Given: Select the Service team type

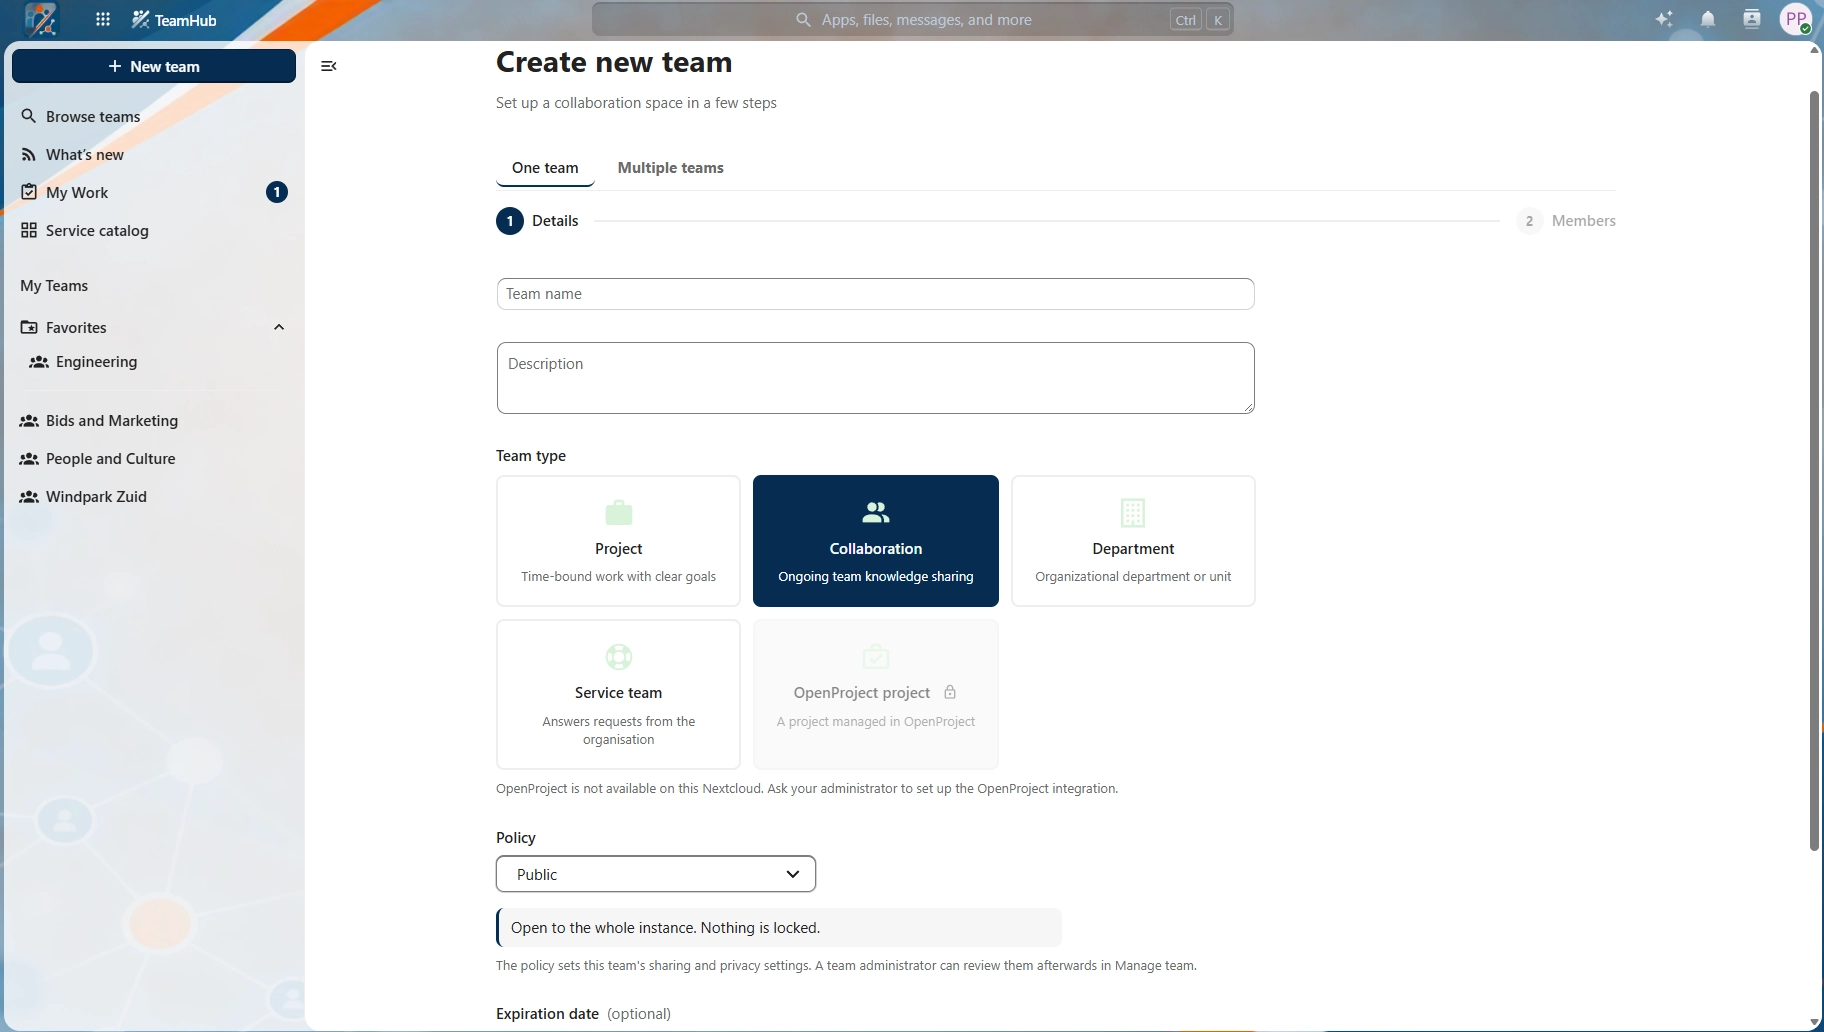Looking at the screenshot, I should [618, 694].
